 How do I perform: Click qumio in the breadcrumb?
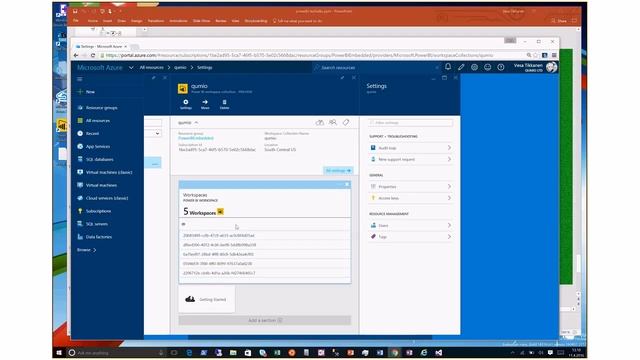point(180,67)
